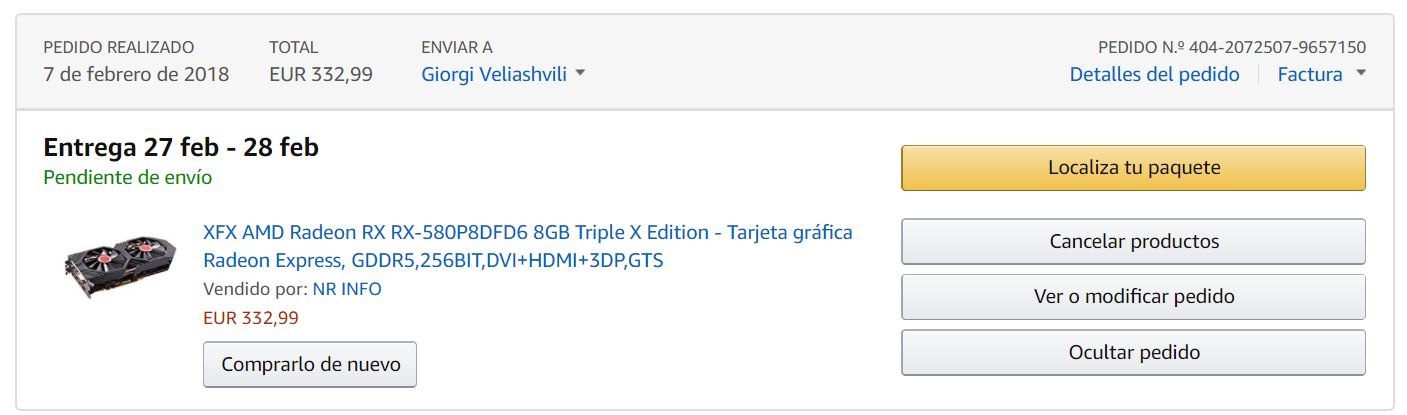Screen dimensions: 1407x415
Task: Click the red EUR 332,99 item price
Action: click(x=250, y=318)
